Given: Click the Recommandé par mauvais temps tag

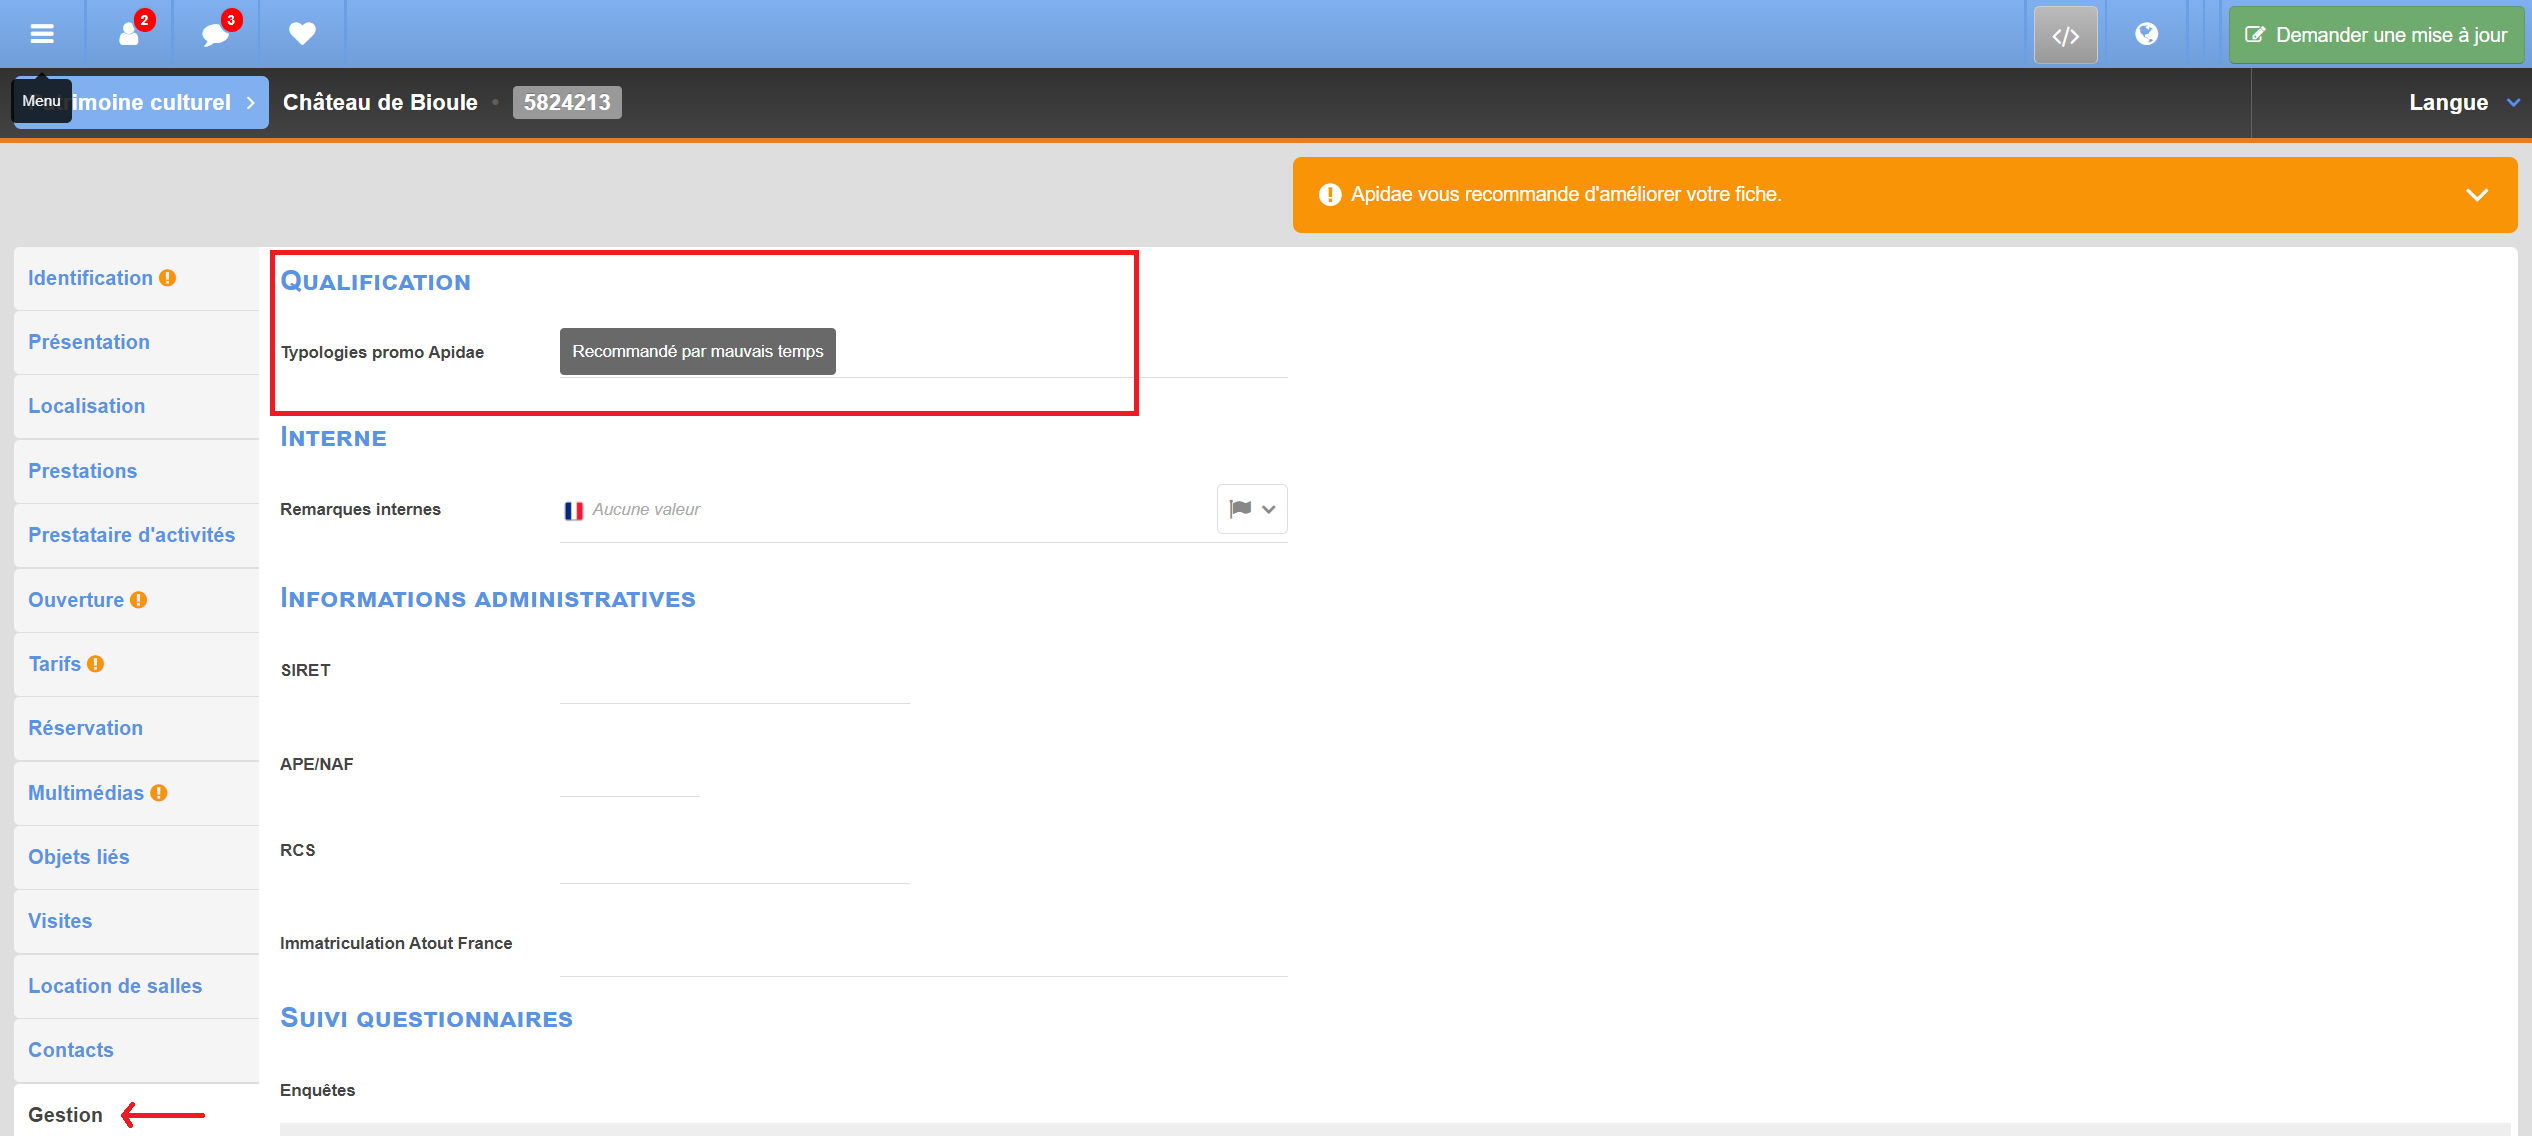Looking at the screenshot, I should tap(697, 352).
